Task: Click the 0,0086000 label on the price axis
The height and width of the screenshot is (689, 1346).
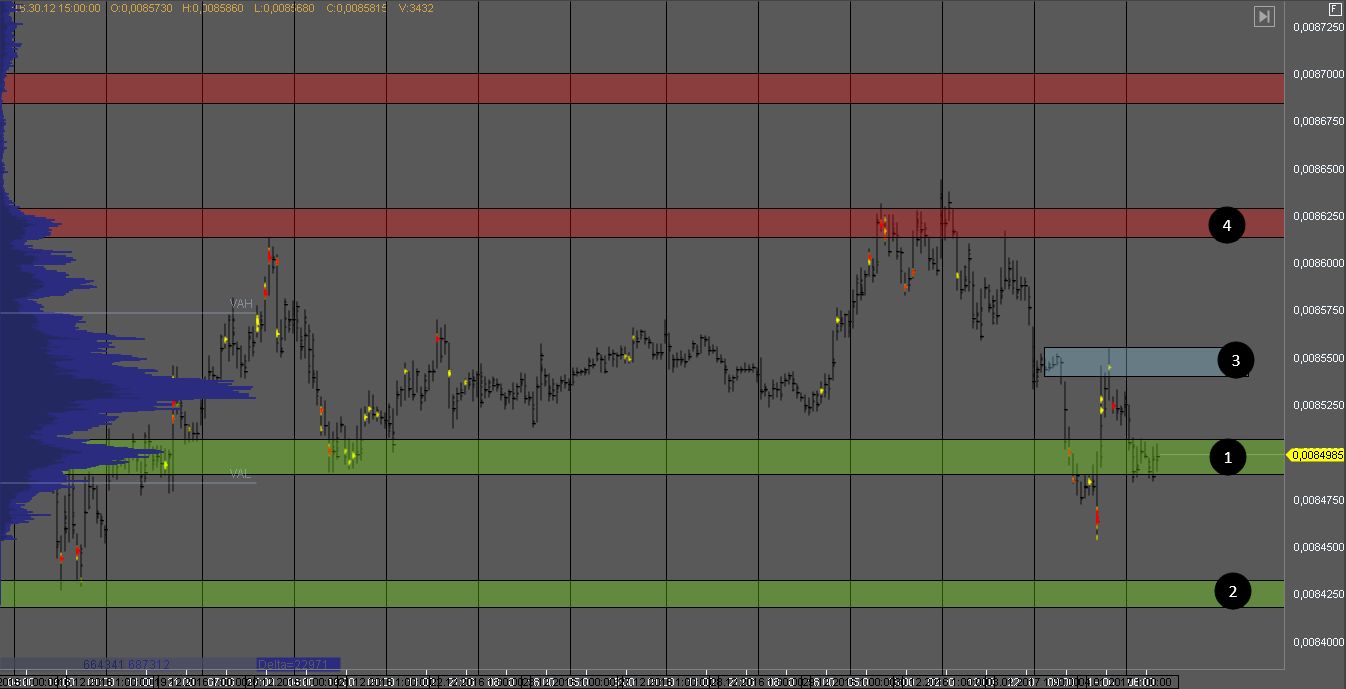Action: point(1317,264)
